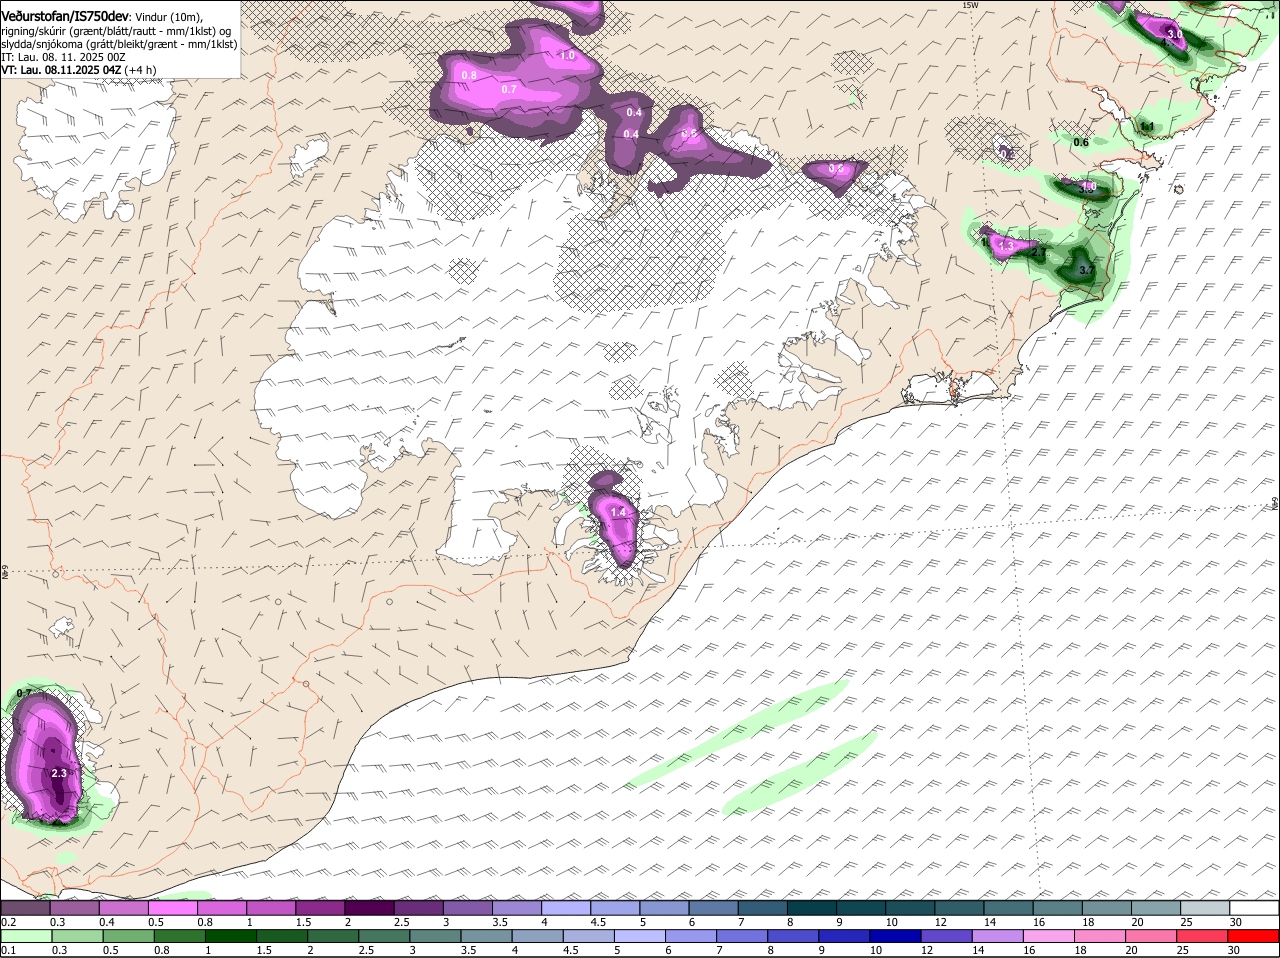Click the 'rigning/skúrir' legend description line
1280x958 pixels.
[x=118, y=32]
